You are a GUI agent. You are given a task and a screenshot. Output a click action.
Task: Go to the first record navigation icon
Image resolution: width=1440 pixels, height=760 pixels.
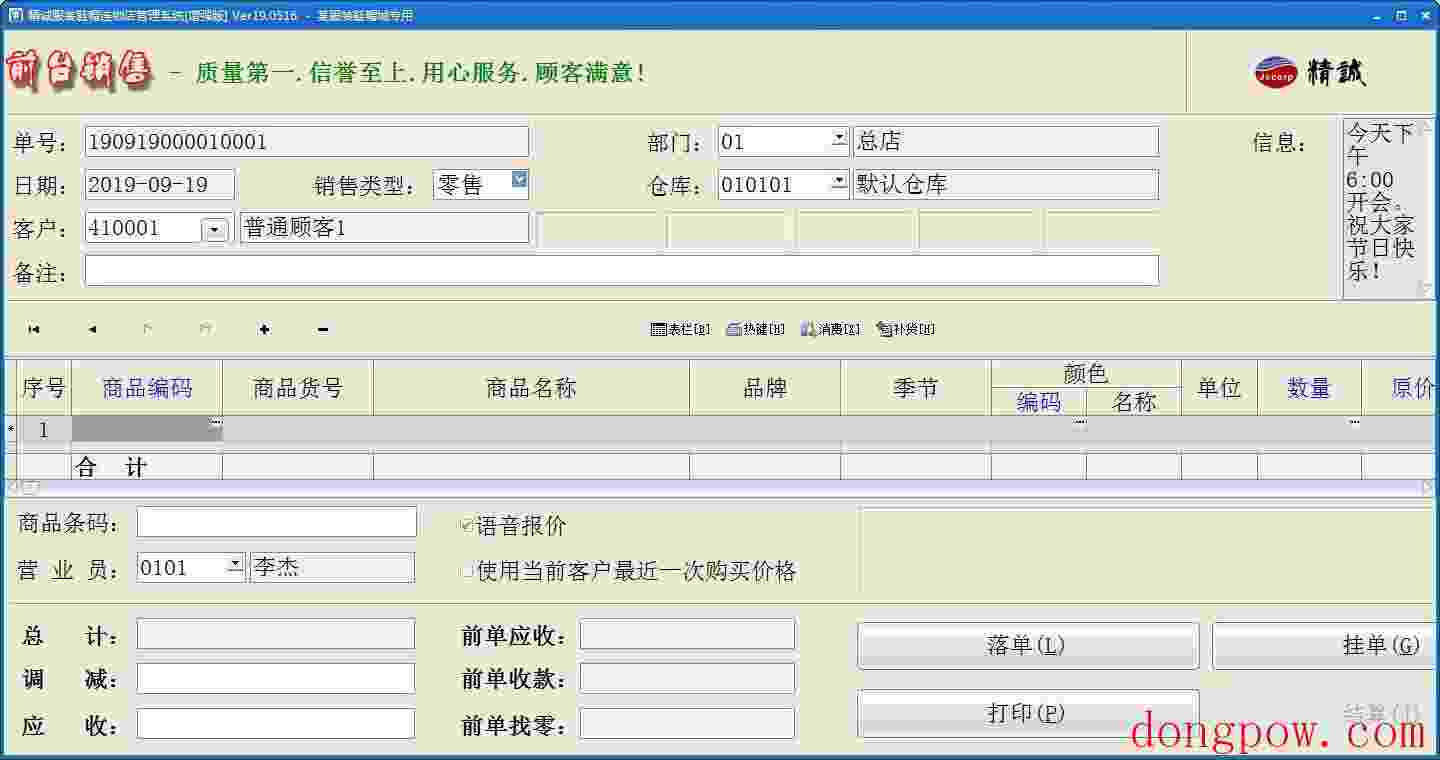34,329
